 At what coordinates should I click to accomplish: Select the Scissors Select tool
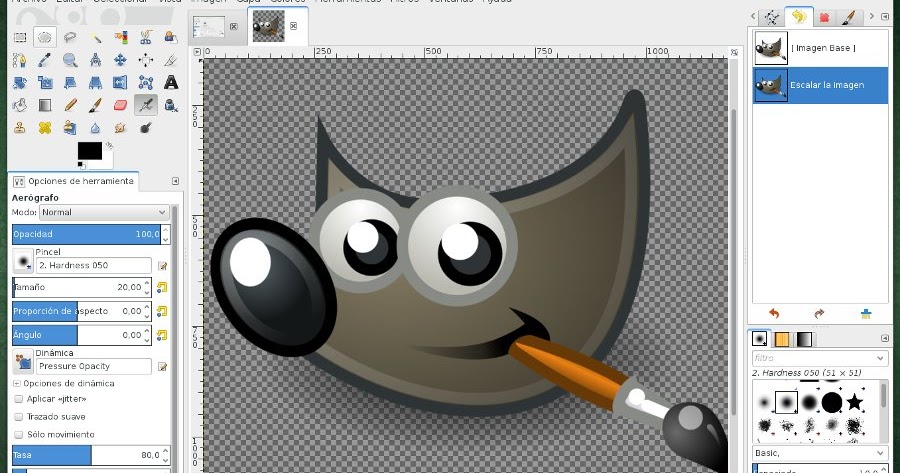tap(146, 38)
